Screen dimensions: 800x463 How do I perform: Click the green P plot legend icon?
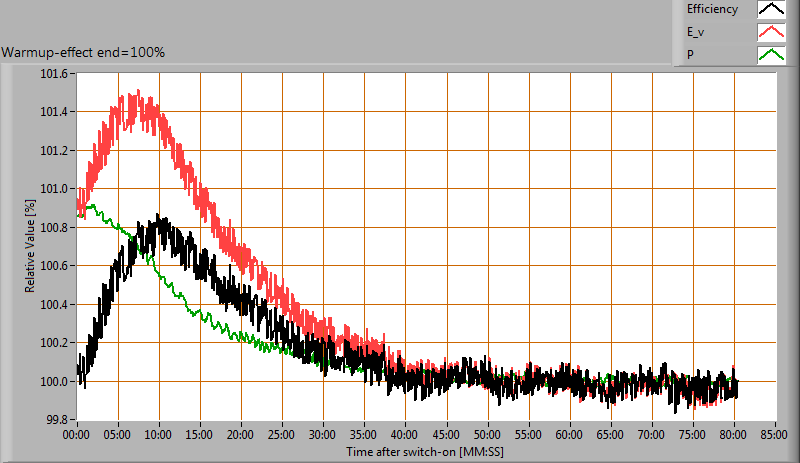click(770, 55)
